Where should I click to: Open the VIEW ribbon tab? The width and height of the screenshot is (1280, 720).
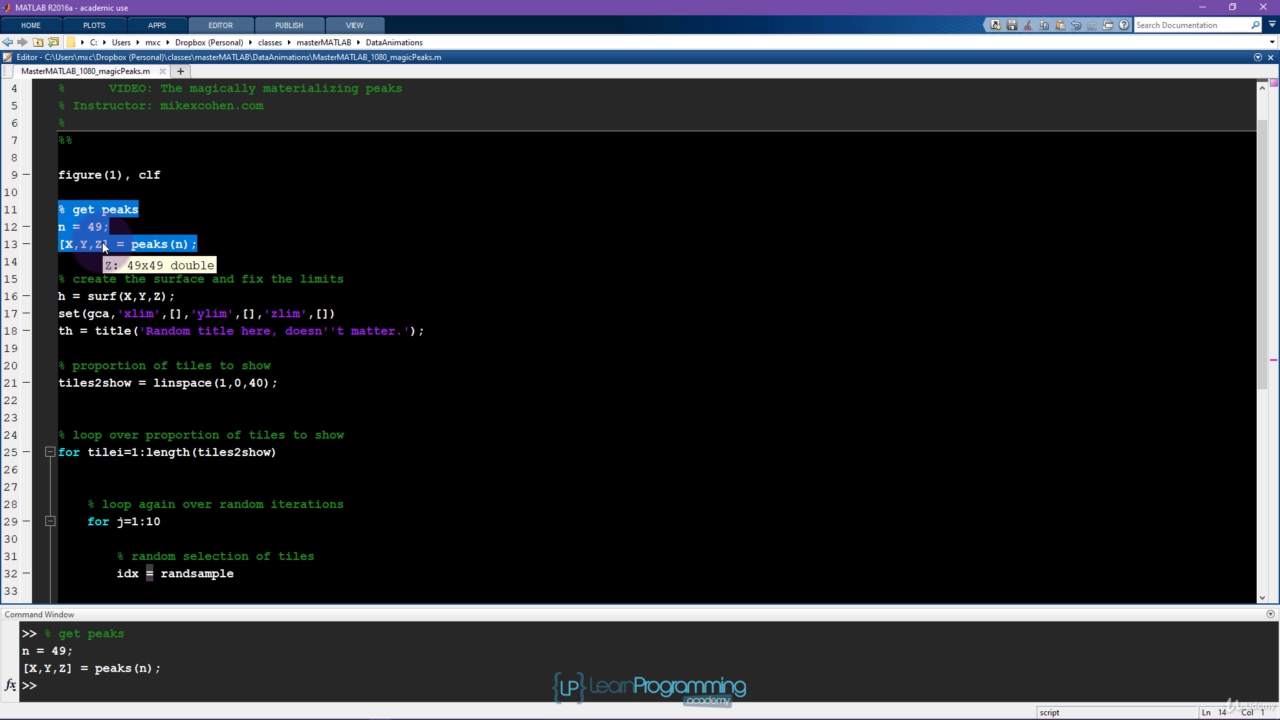point(354,25)
